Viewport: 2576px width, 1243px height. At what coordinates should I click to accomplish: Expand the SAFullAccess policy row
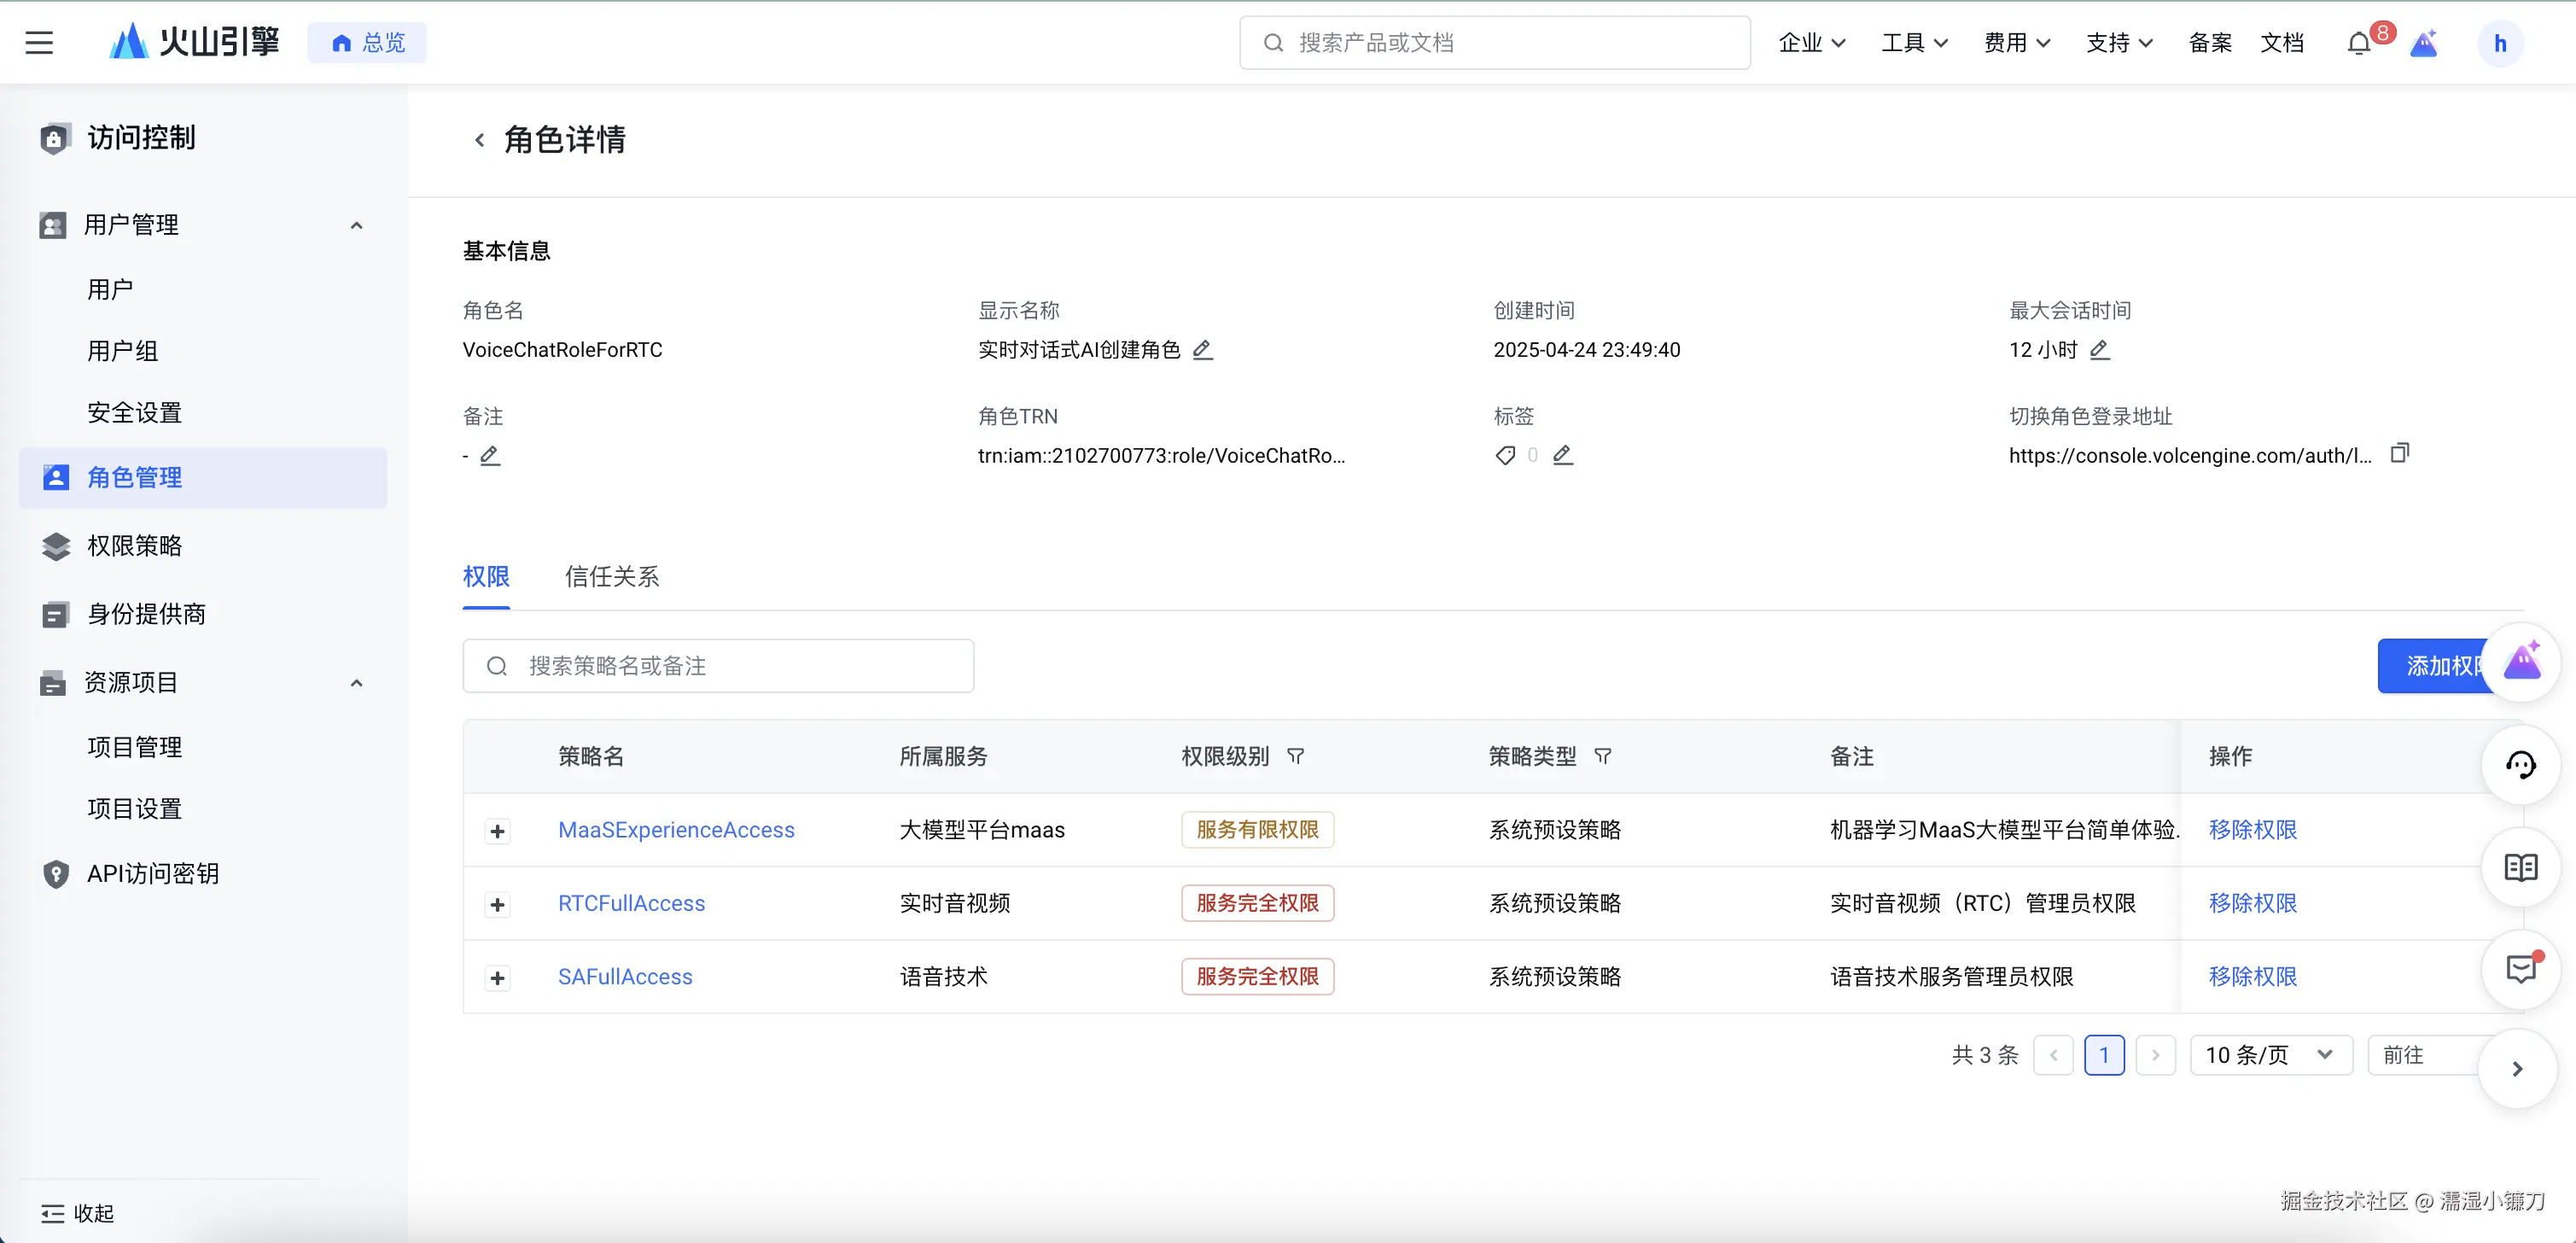[497, 978]
